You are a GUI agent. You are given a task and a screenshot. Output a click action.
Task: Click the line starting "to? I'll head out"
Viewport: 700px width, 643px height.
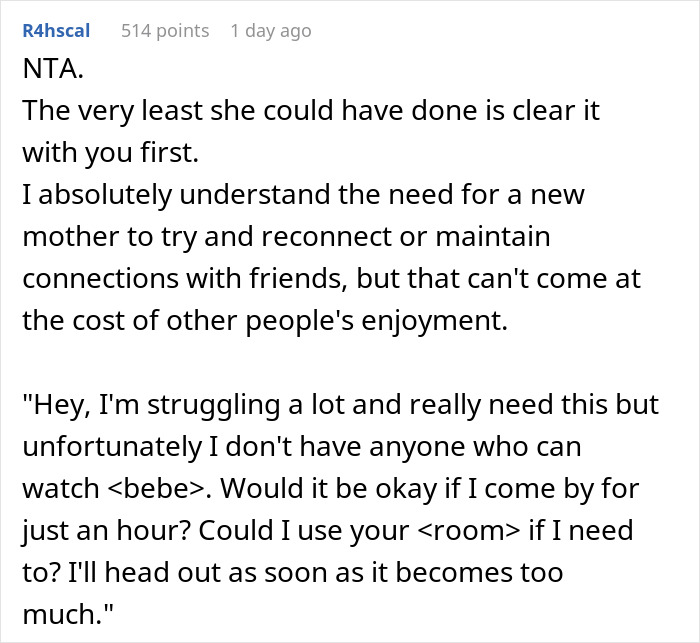click(x=293, y=571)
